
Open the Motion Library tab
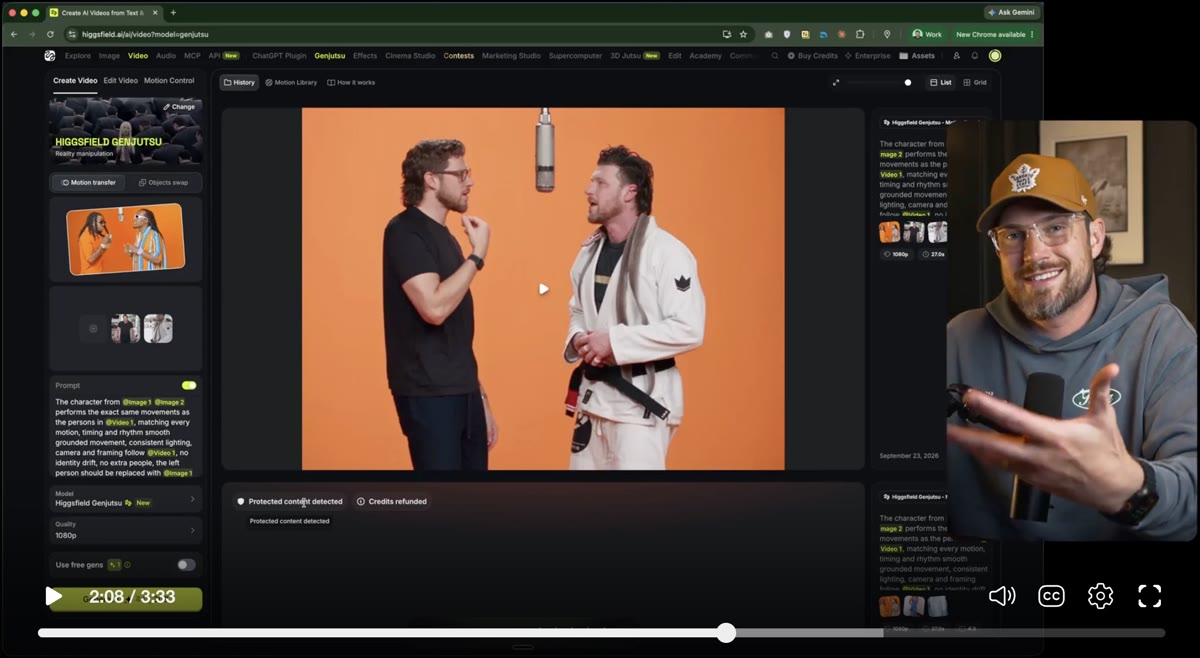click(291, 82)
